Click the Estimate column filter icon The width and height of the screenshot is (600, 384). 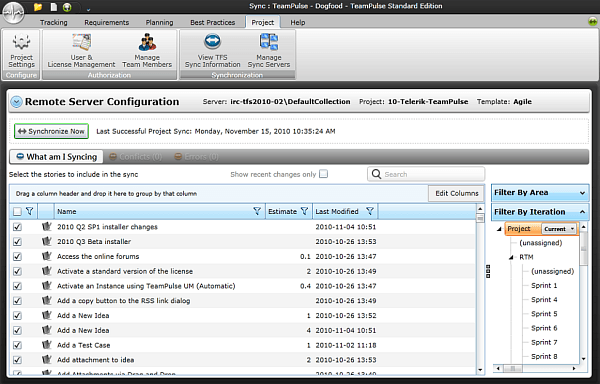[304, 211]
